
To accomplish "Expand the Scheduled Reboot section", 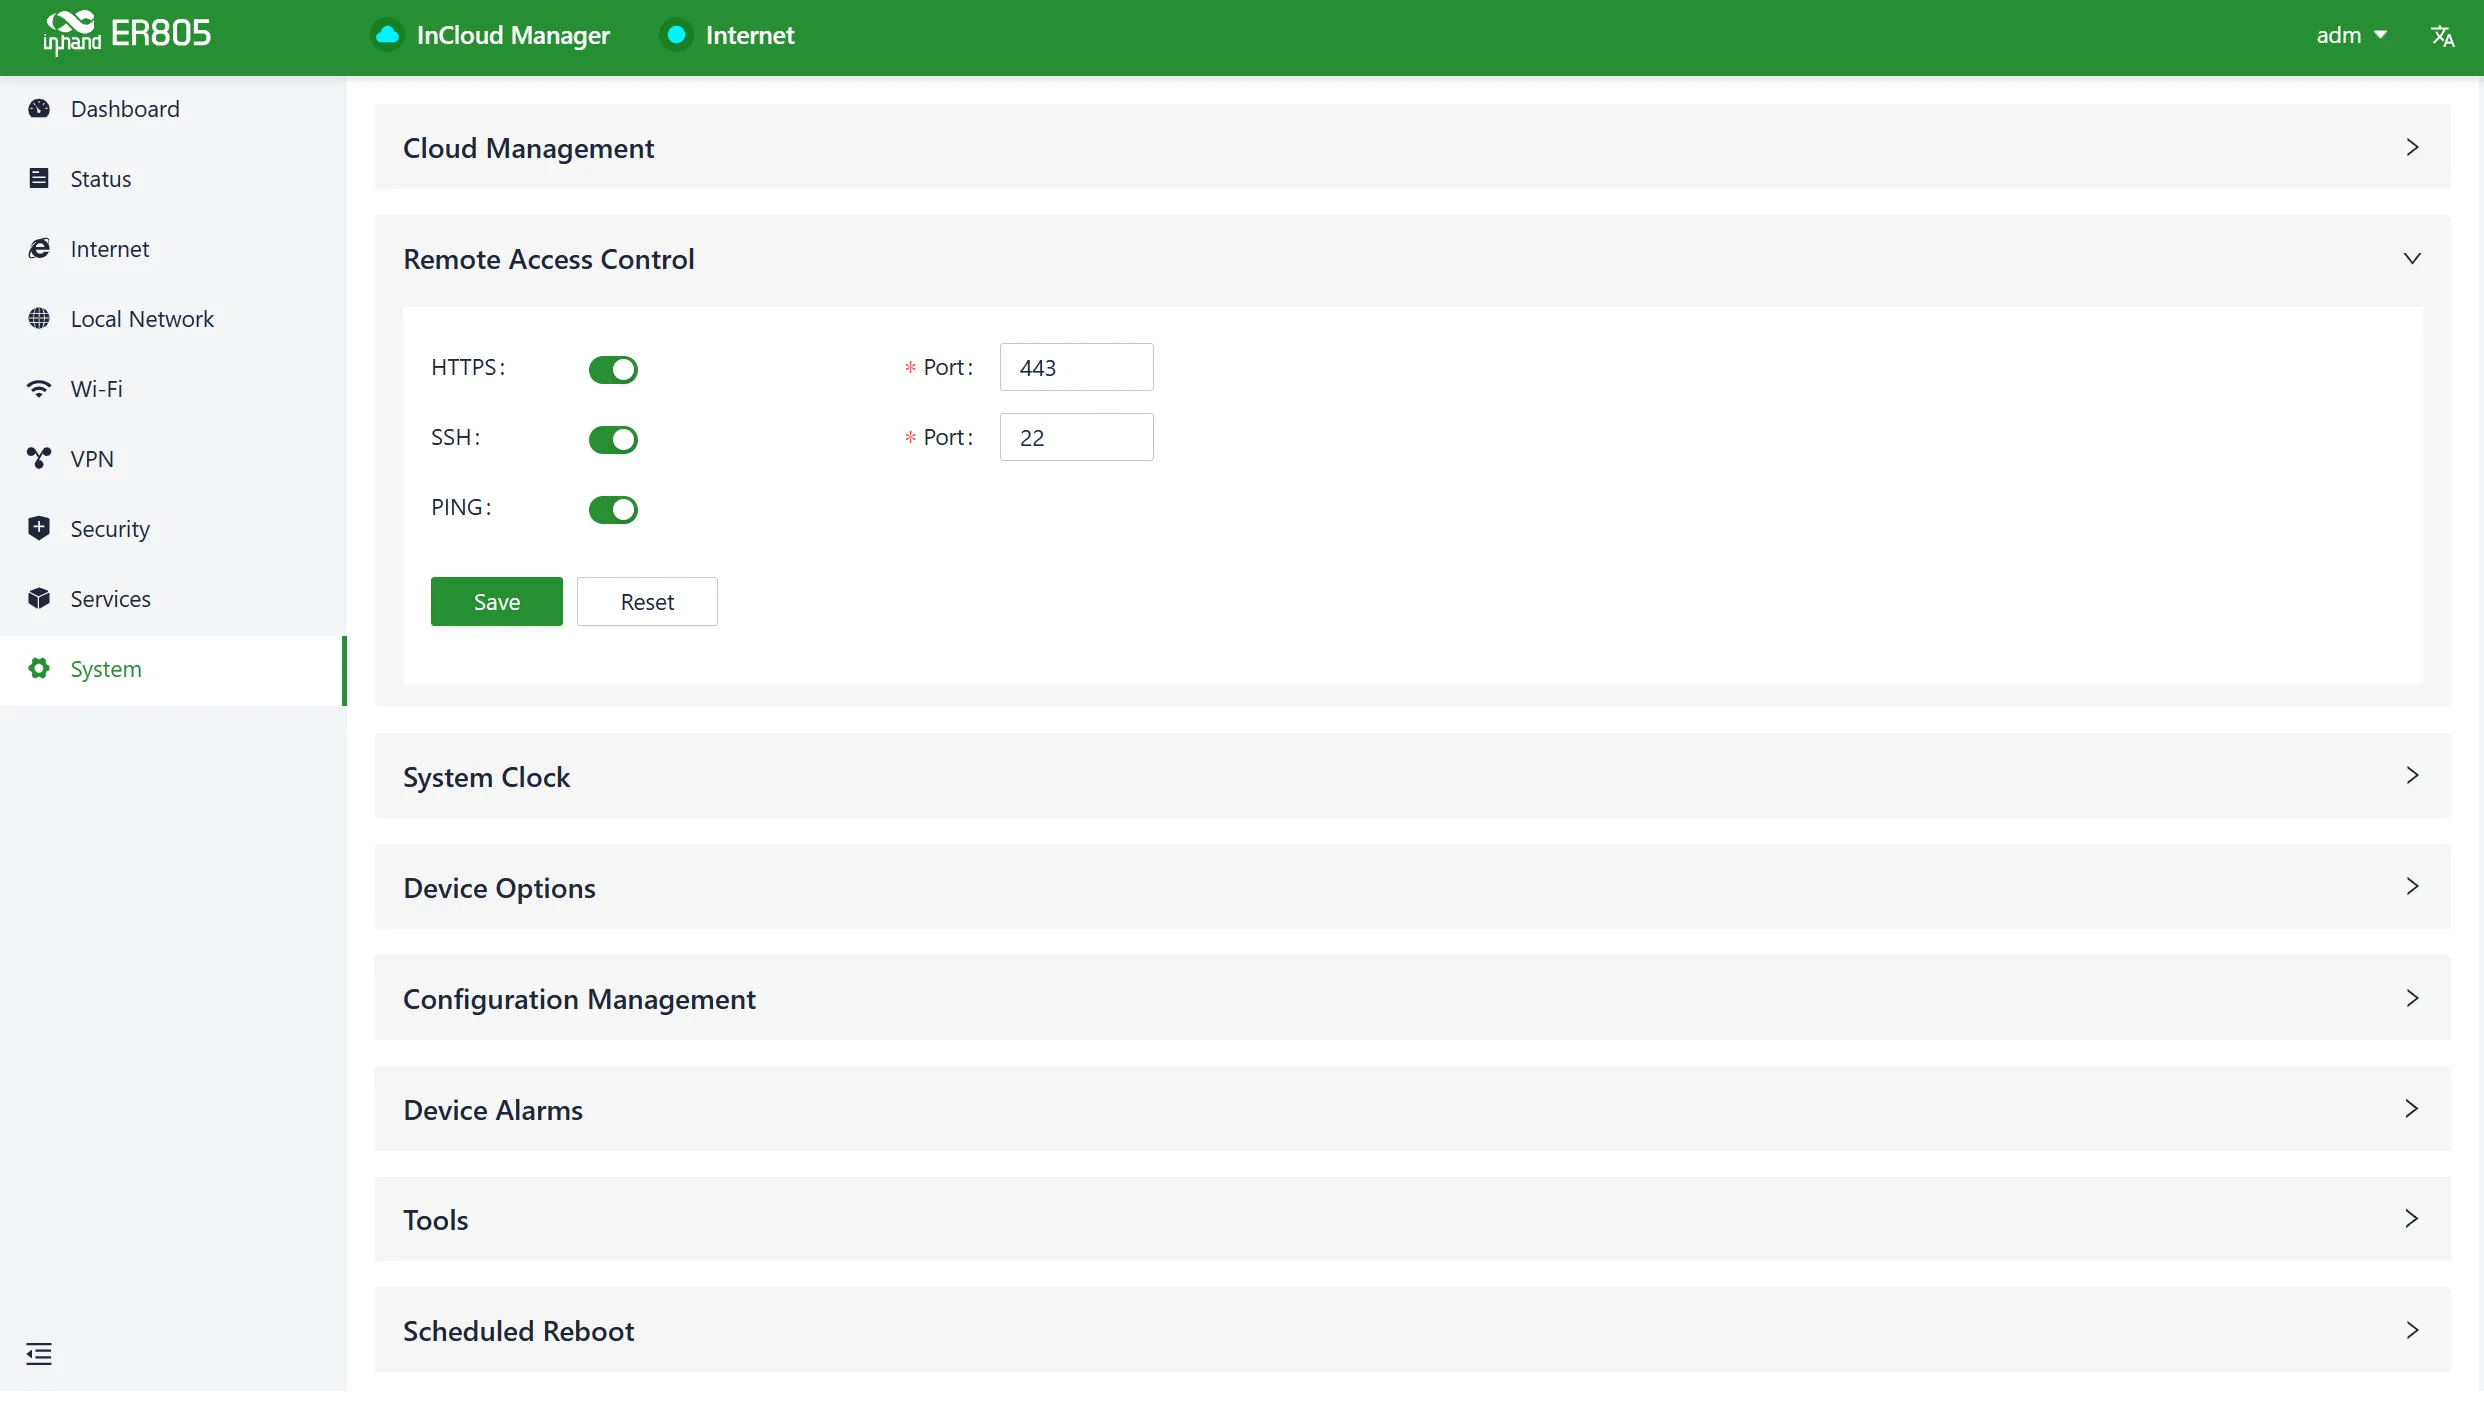I will (1412, 1331).
